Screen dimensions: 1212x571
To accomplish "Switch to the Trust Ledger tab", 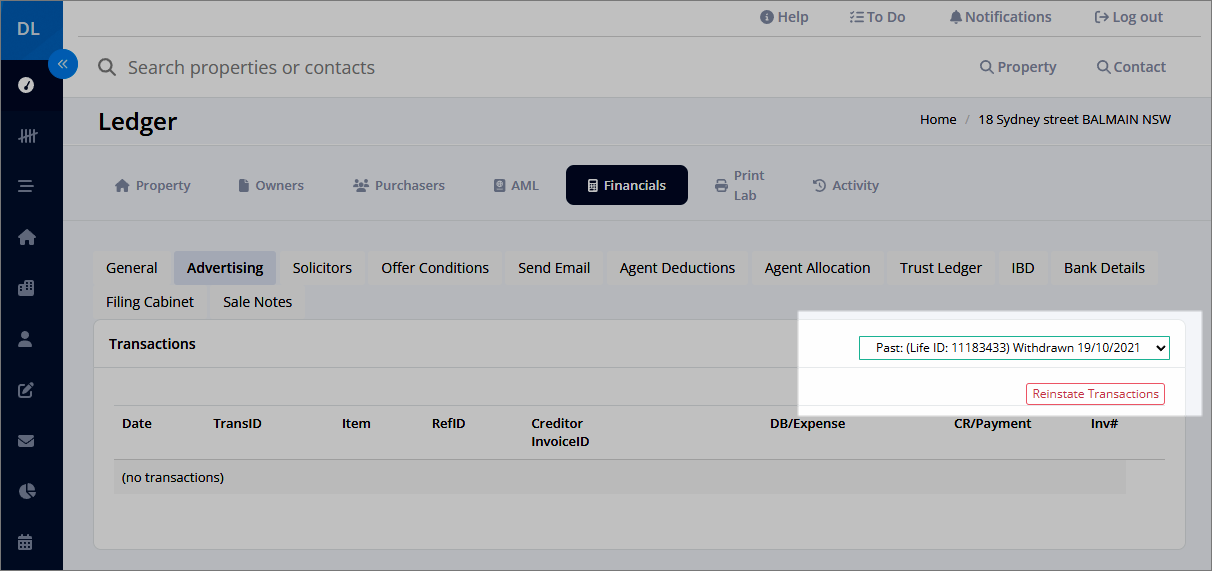I will tap(941, 268).
